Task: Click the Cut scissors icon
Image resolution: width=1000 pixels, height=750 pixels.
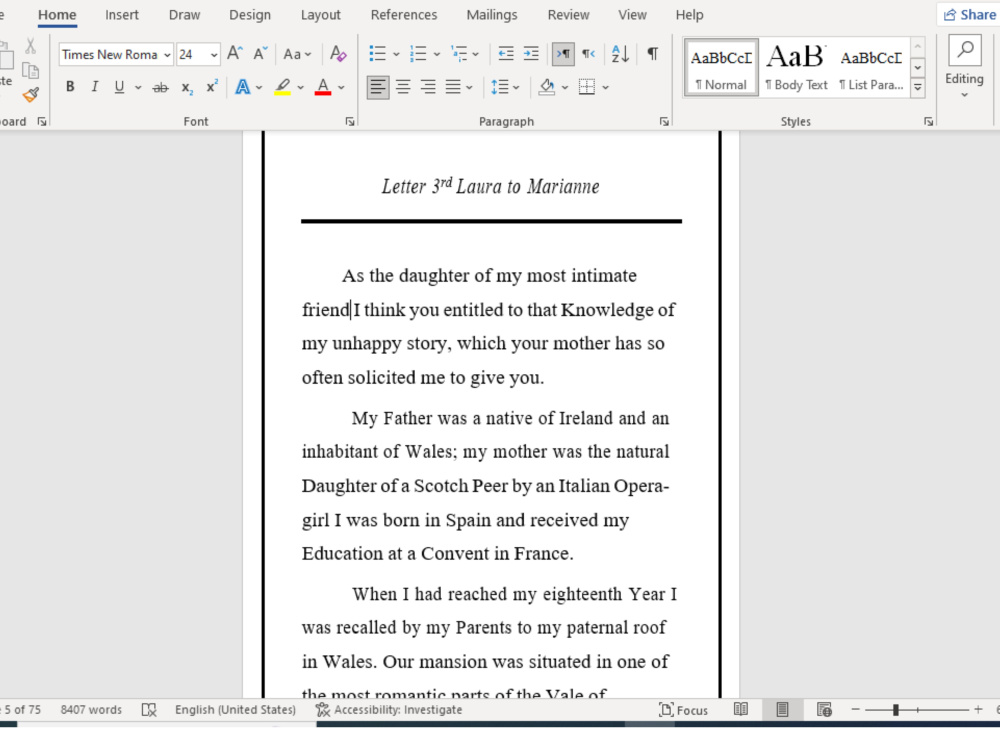Action: point(30,46)
